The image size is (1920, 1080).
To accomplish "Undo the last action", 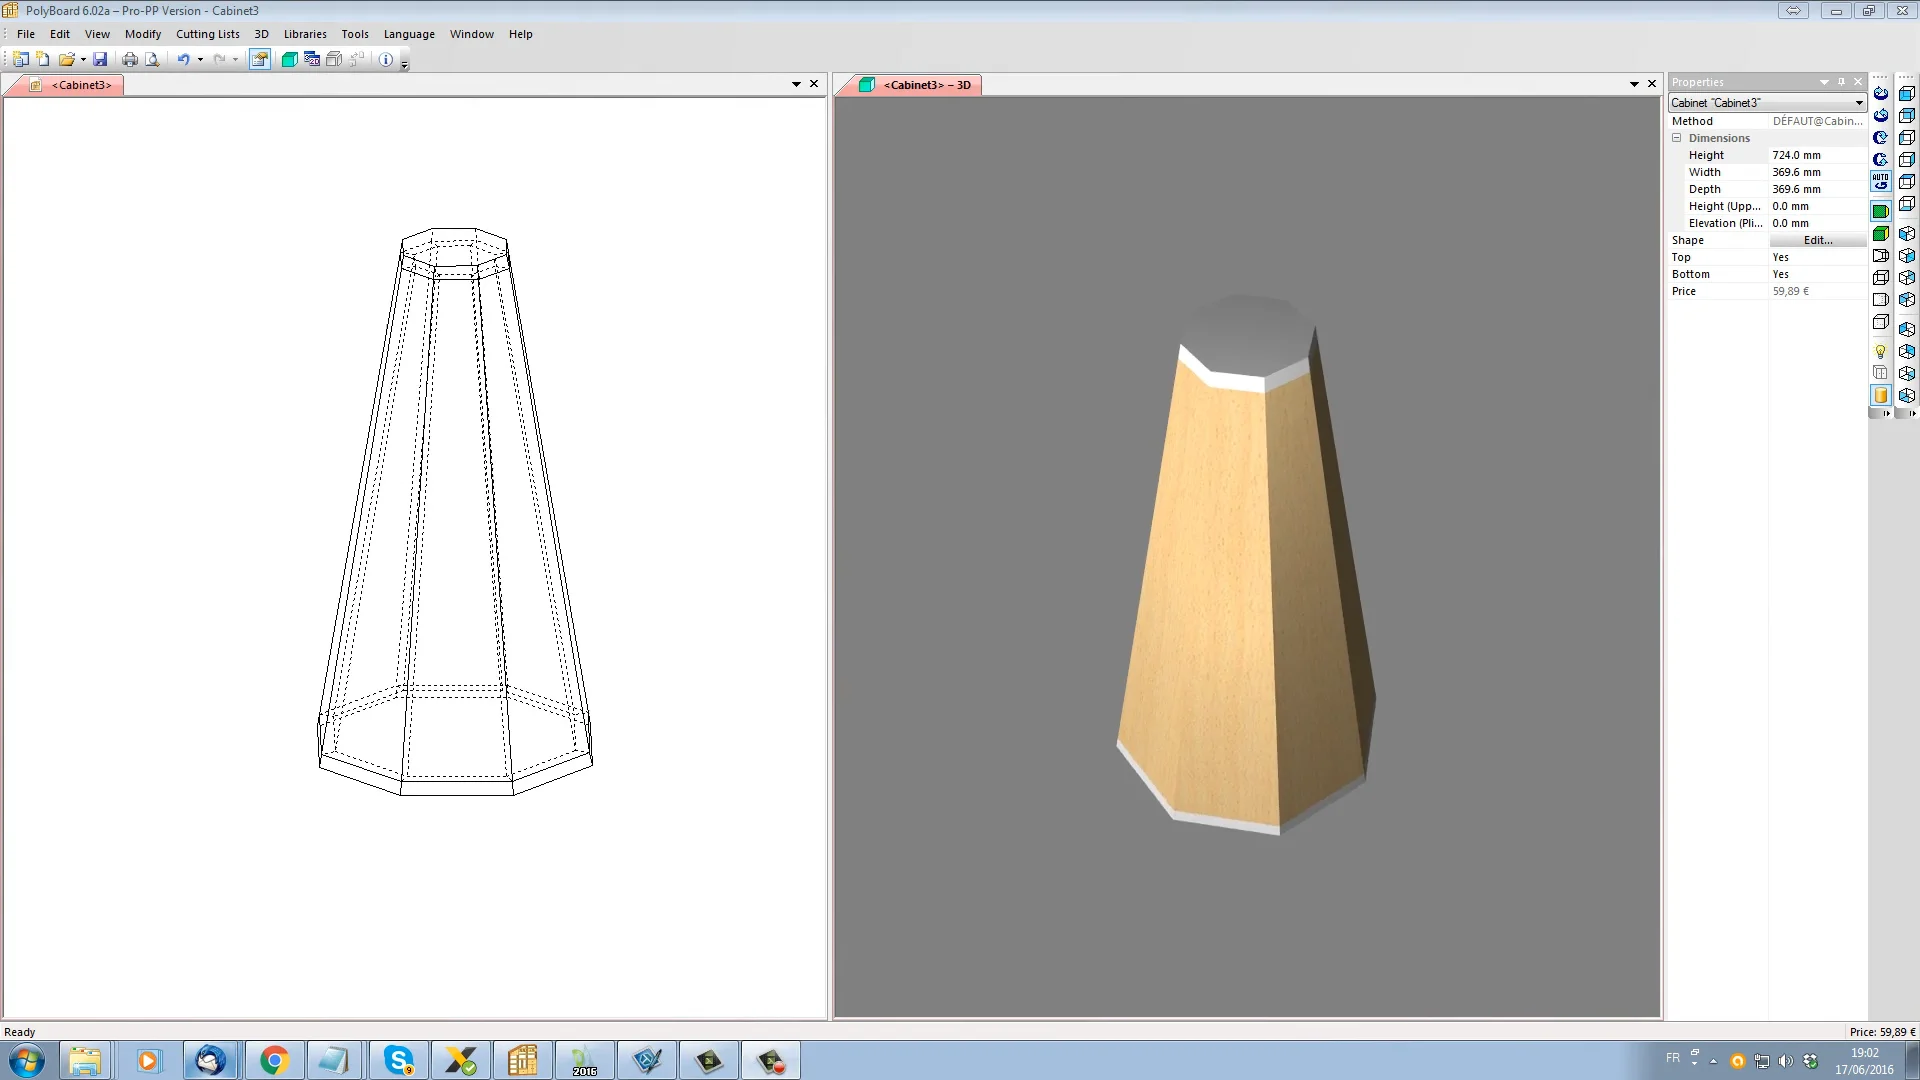I will (x=183, y=59).
